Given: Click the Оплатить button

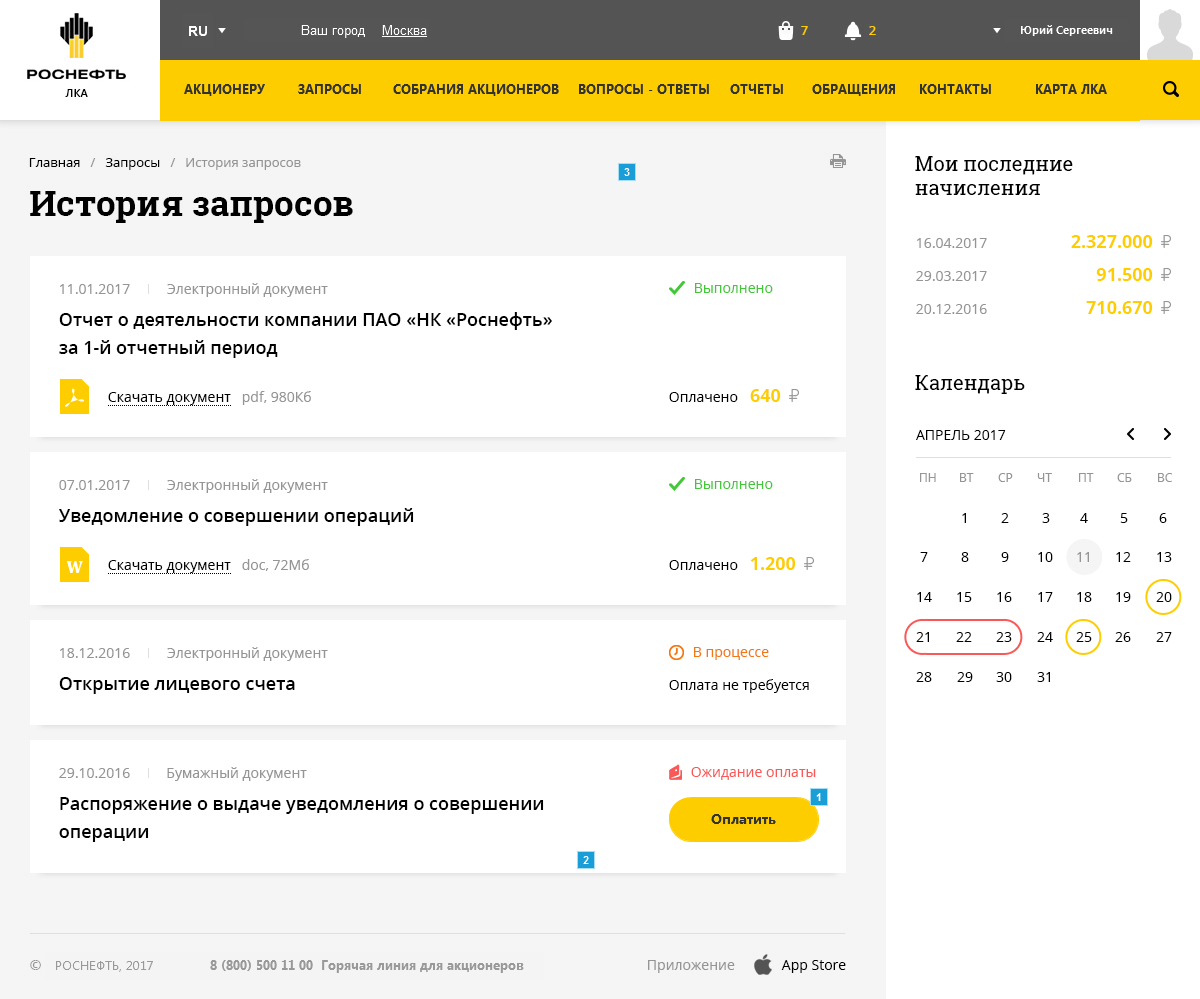Looking at the screenshot, I should point(743,819).
